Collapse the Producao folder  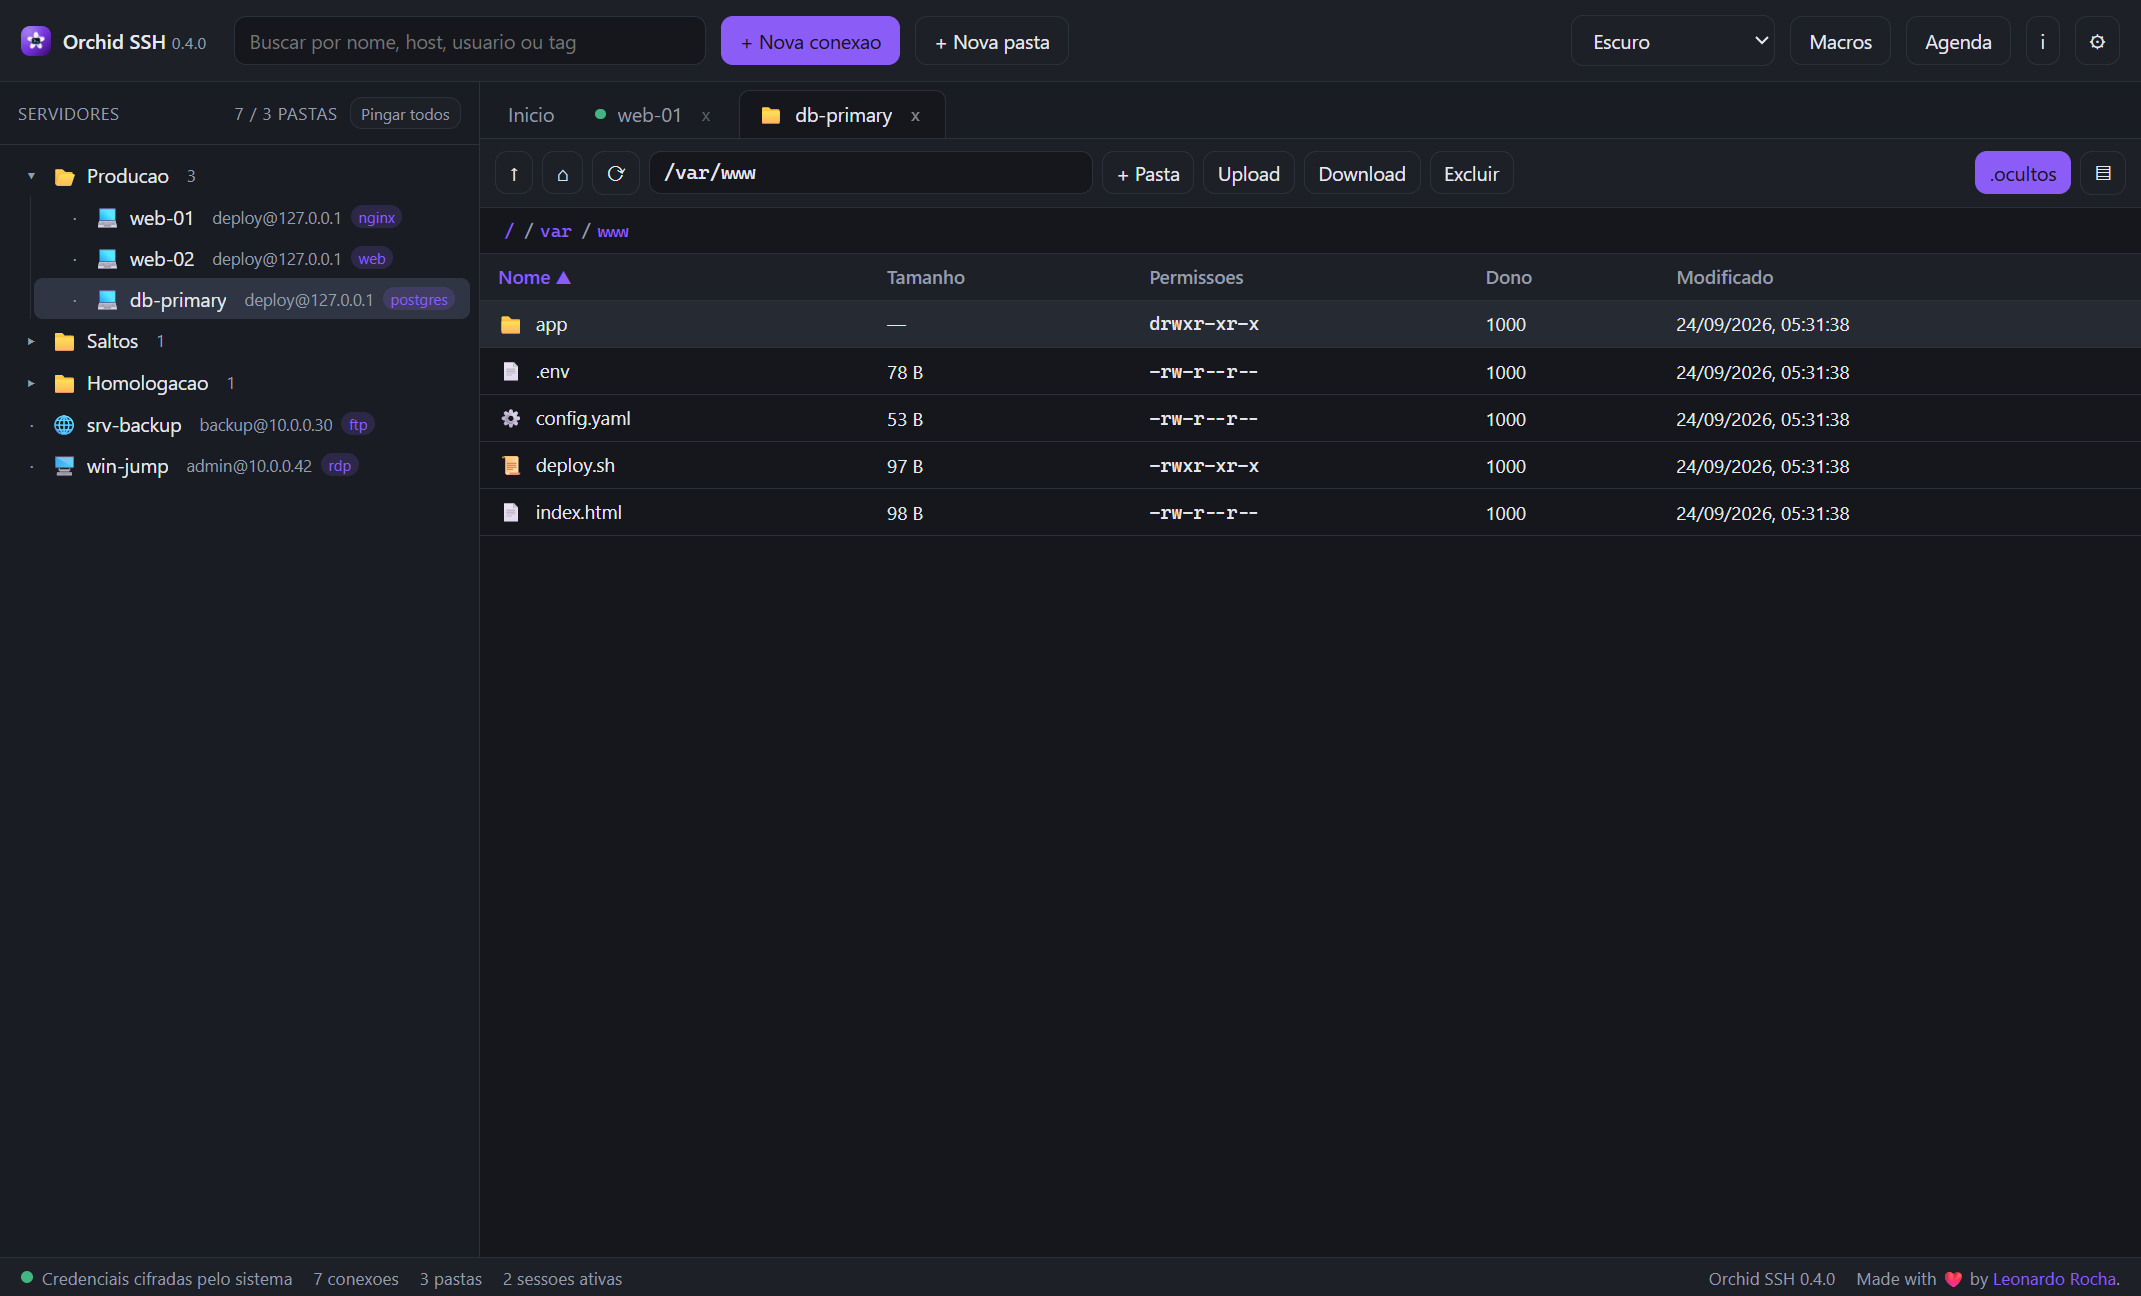point(31,176)
